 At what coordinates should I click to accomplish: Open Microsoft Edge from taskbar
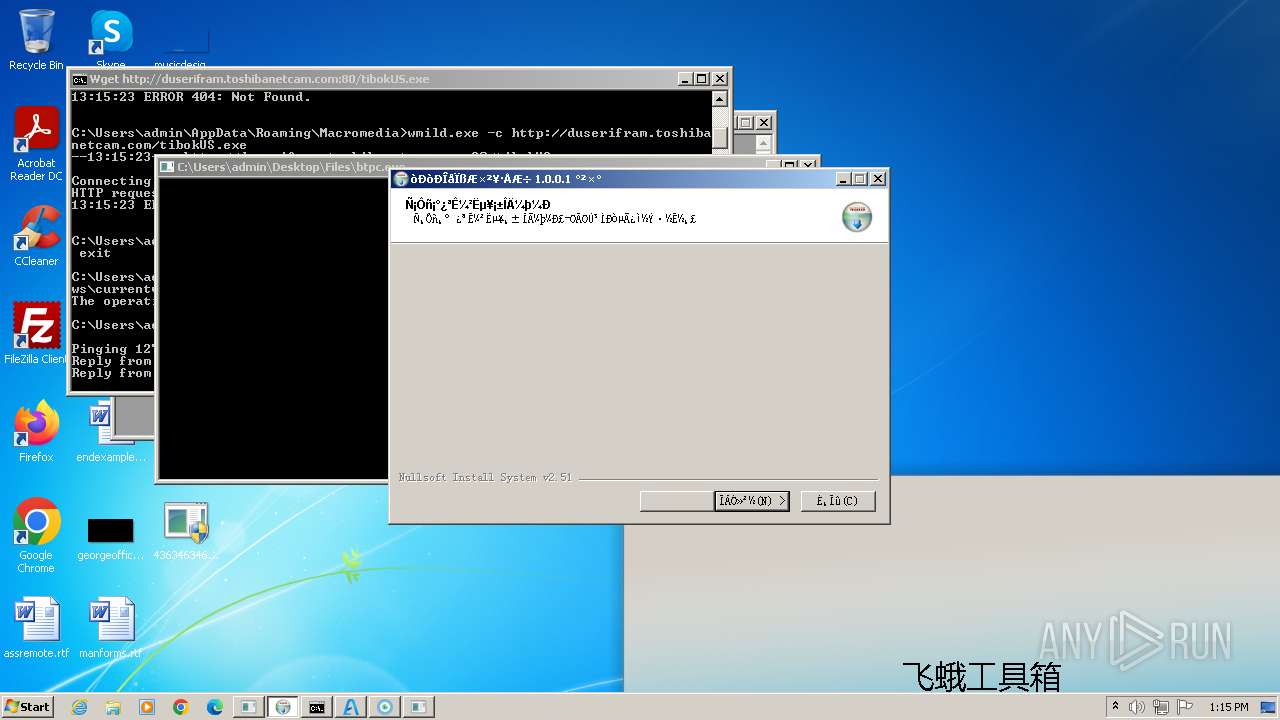(215, 707)
